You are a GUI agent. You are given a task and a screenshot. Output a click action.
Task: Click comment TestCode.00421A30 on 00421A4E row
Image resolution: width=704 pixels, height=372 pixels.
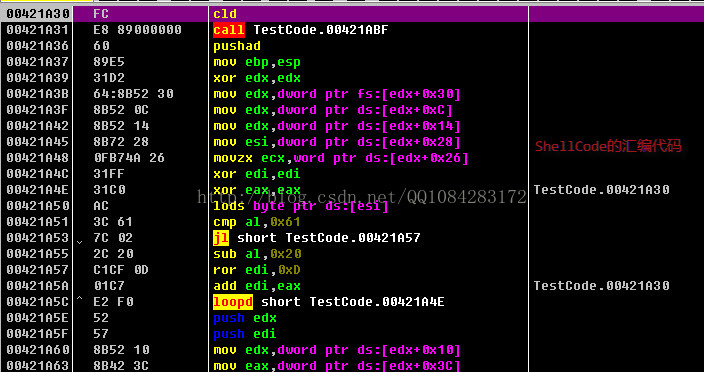click(x=602, y=190)
